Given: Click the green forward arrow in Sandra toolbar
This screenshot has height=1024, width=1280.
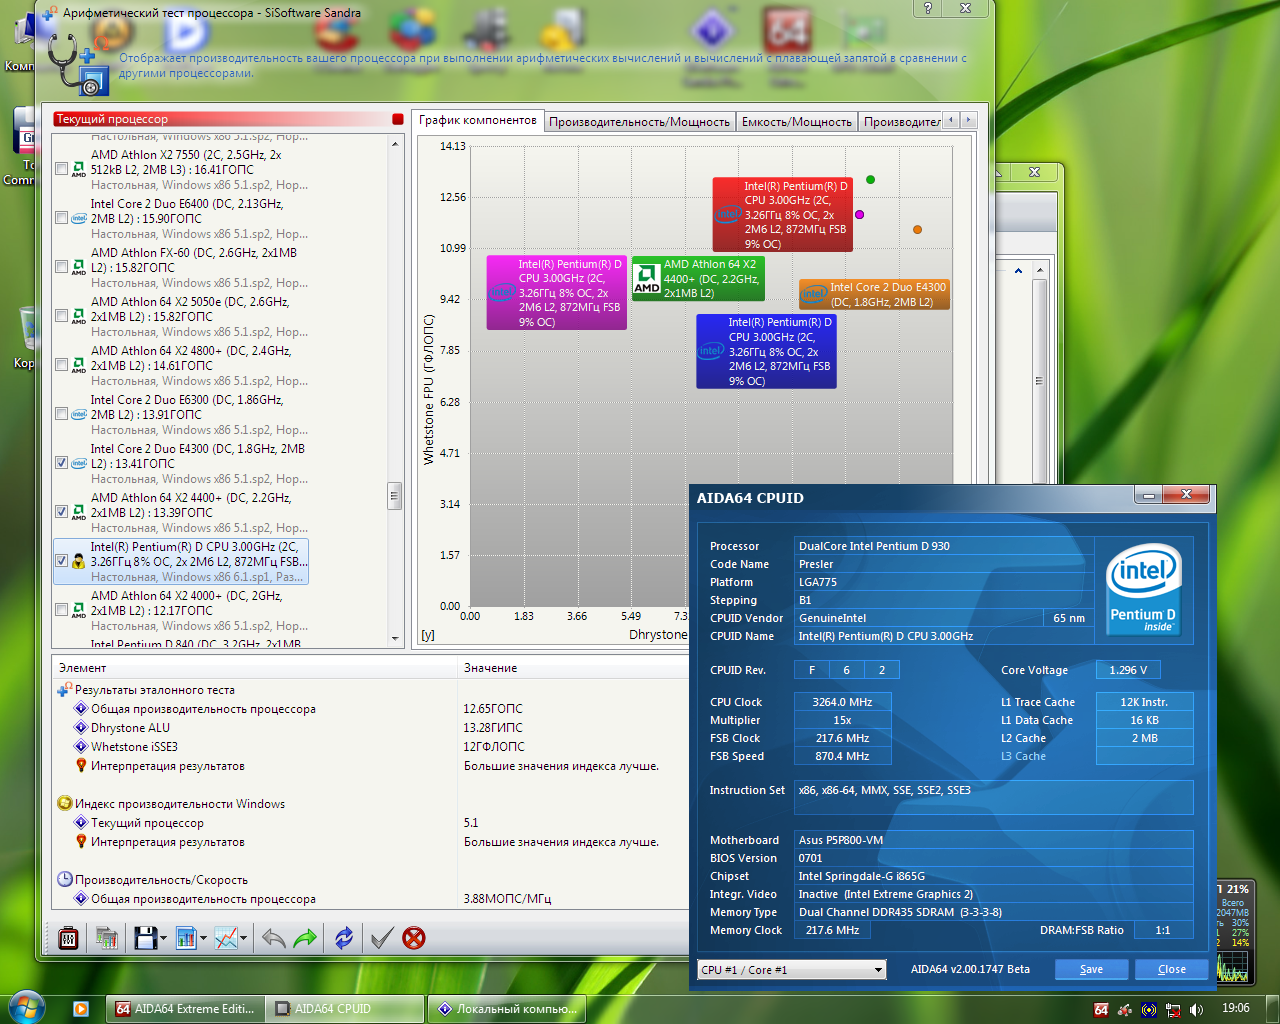Looking at the screenshot, I should point(305,938).
